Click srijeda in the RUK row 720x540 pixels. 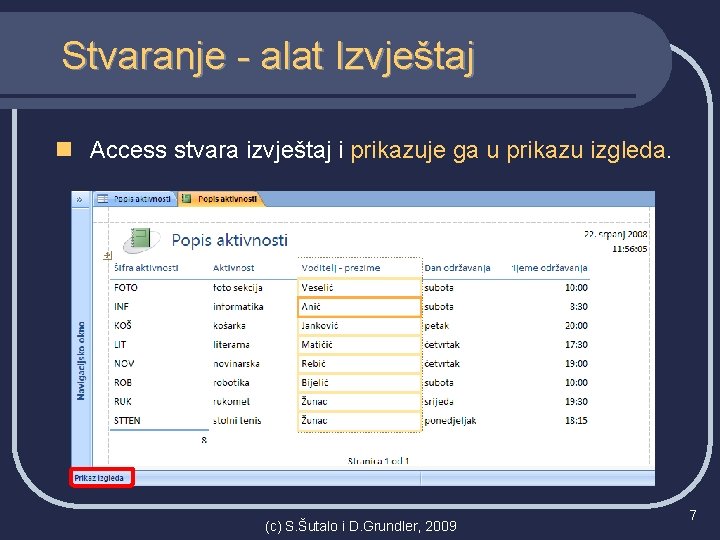point(439,402)
